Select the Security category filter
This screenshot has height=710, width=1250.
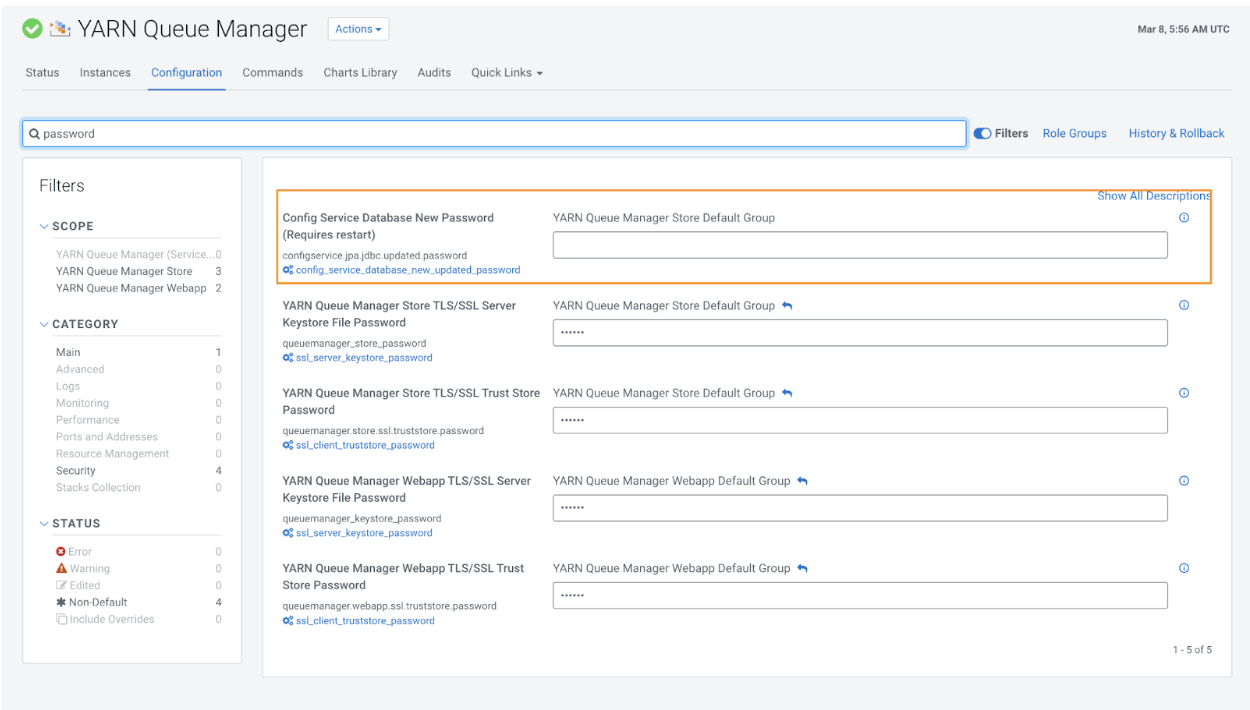coord(75,470)
